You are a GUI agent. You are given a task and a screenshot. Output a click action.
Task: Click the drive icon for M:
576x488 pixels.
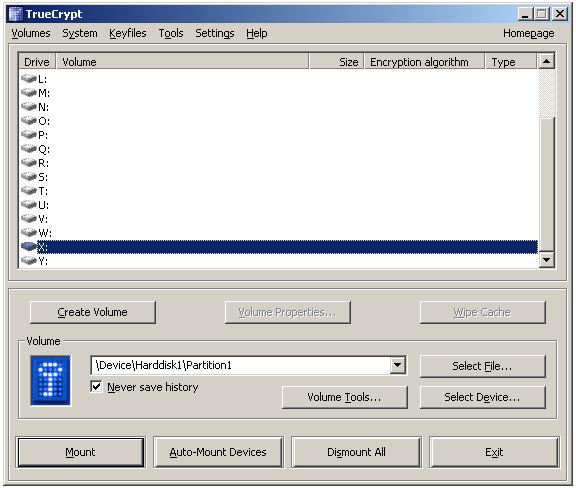29,93
